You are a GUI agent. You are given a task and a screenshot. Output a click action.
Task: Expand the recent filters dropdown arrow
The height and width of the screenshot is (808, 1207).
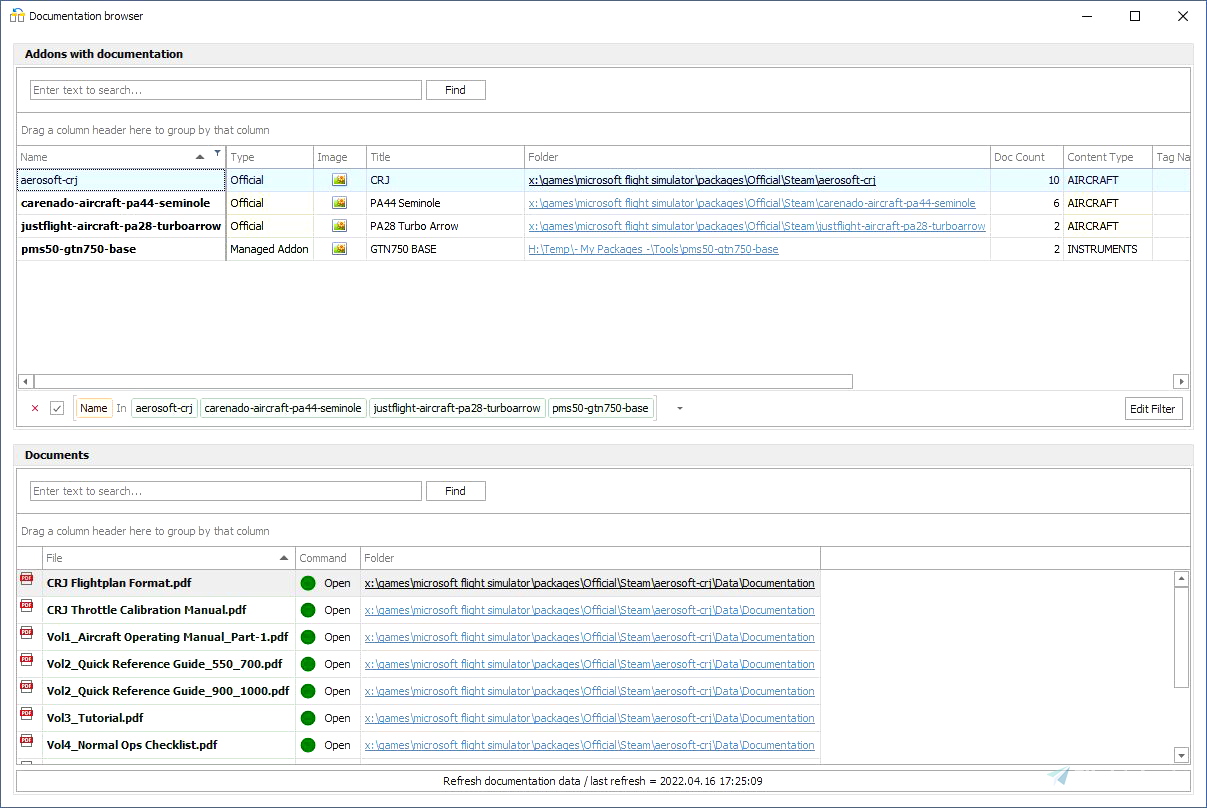(x=680, y=408)
